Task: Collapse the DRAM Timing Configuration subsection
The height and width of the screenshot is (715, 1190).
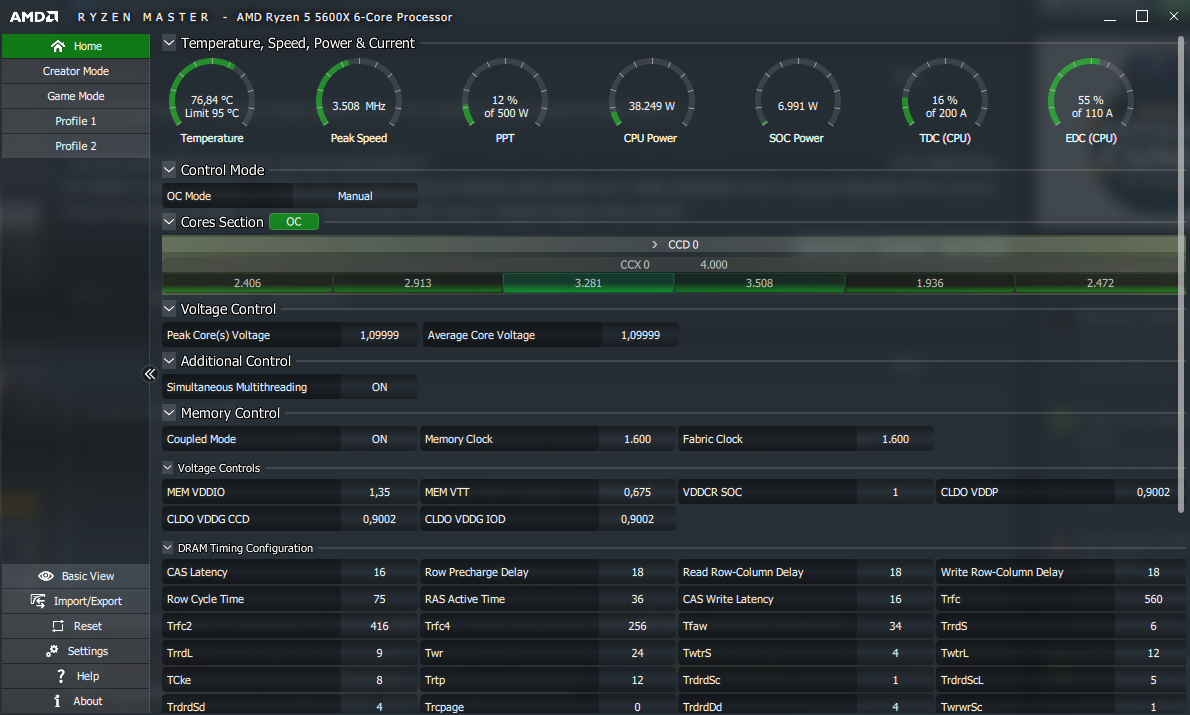Action: pos(168,547)
